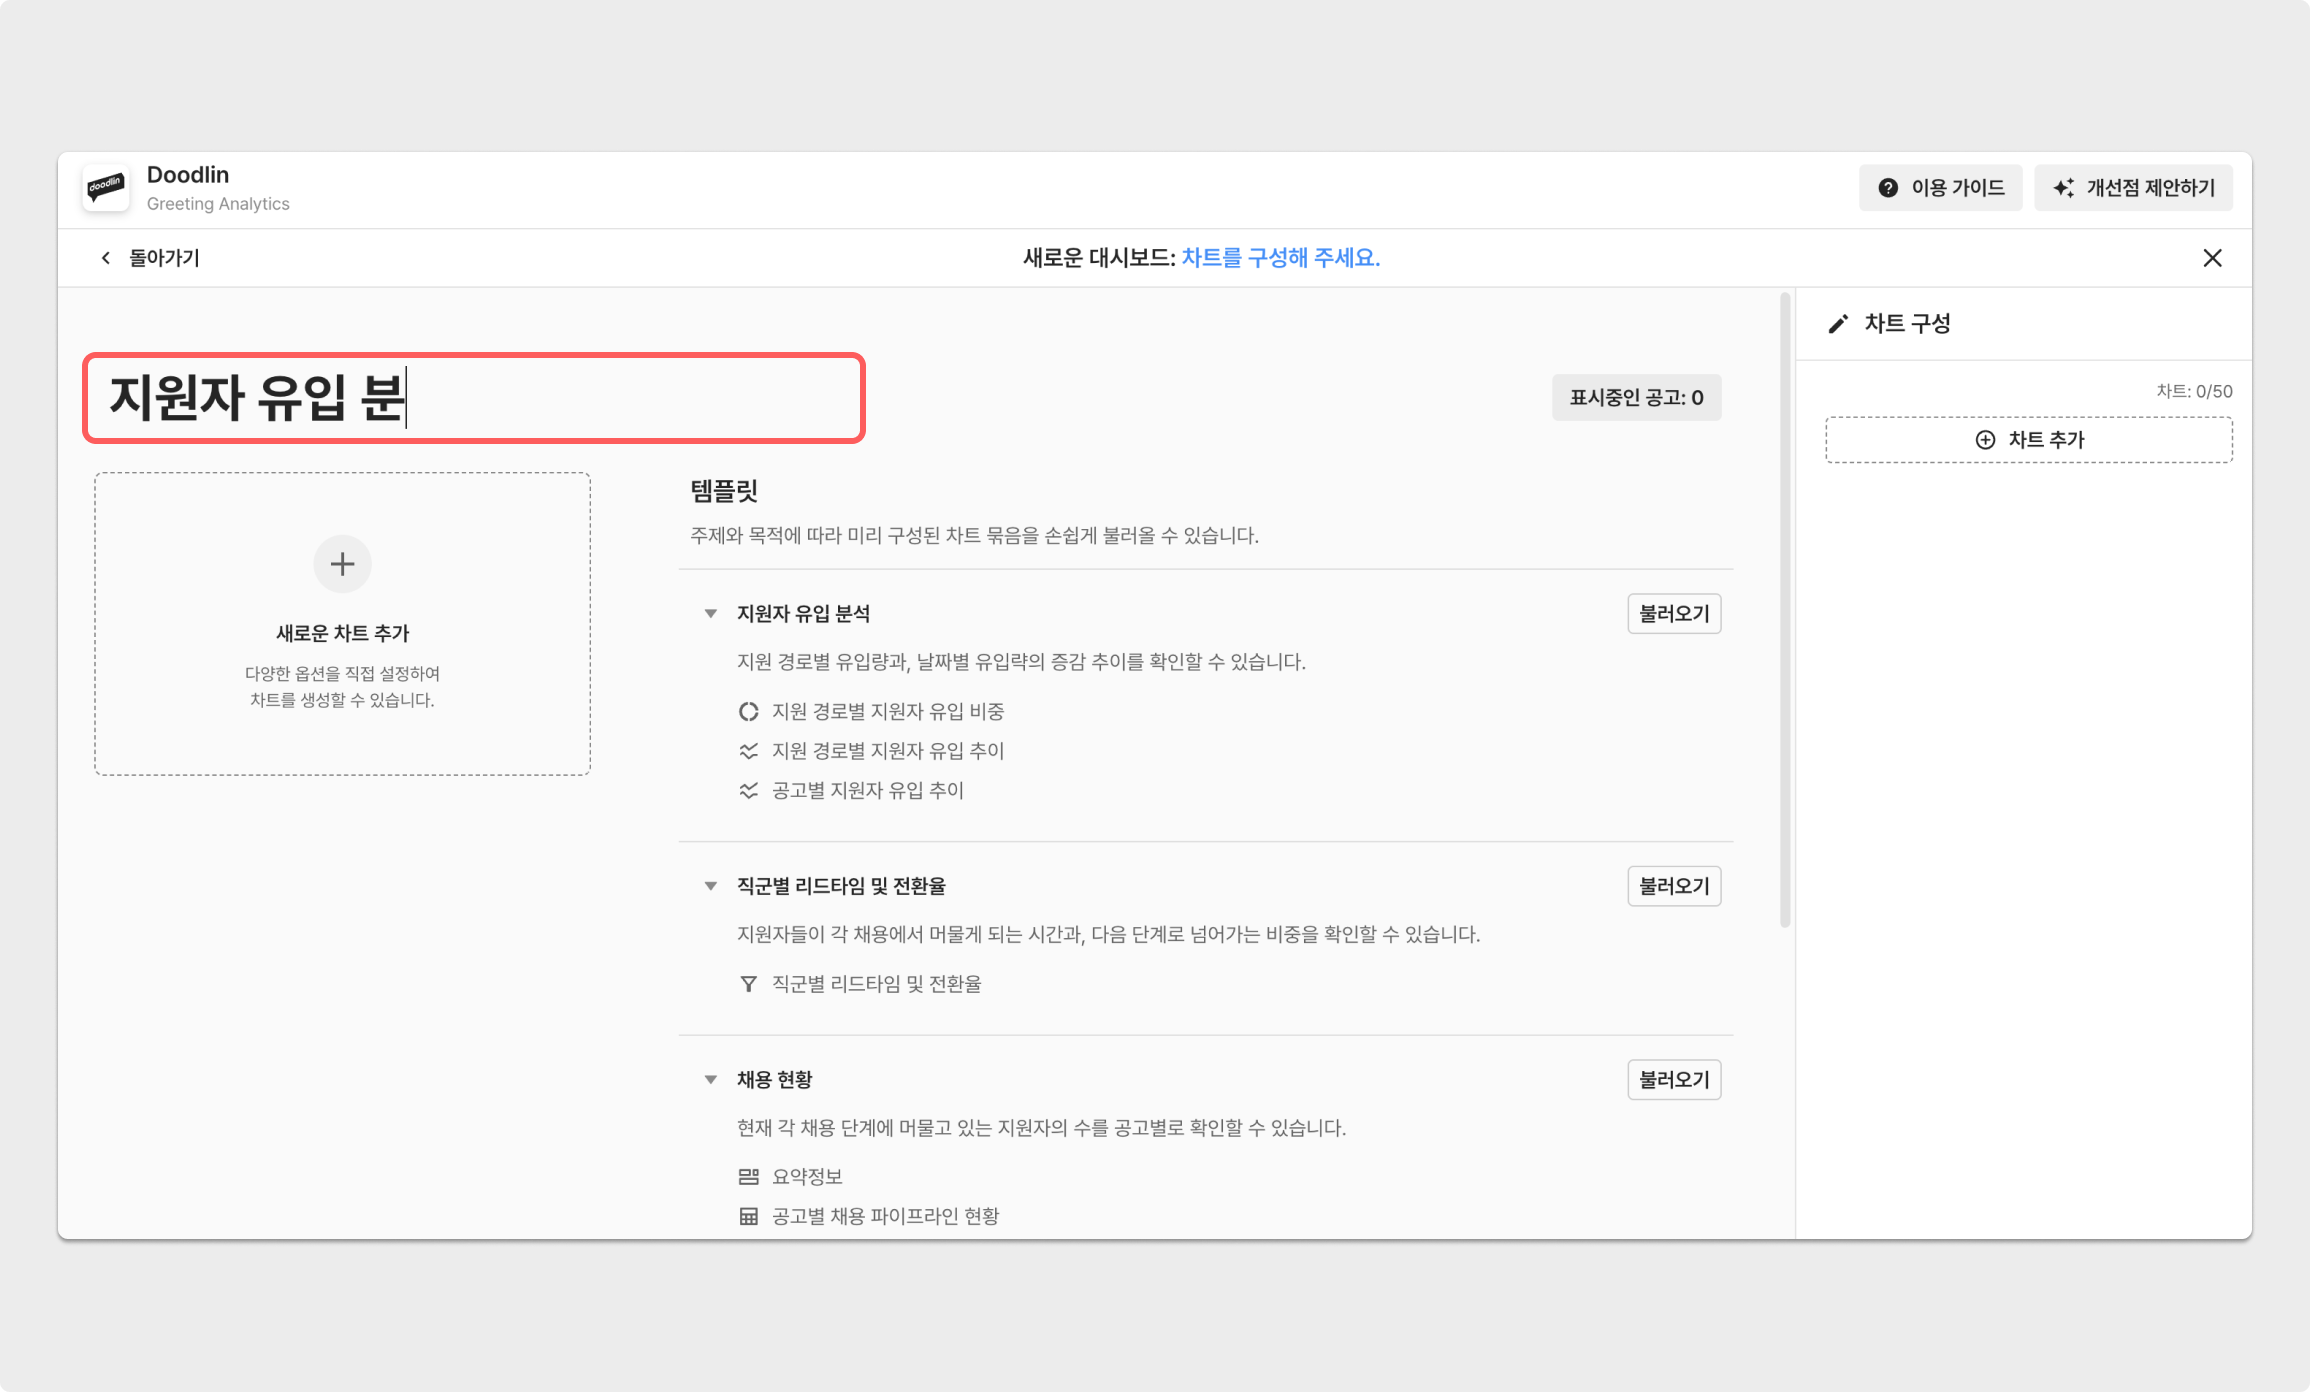Go back with the 돌아가기 link
This screenshot has width=2310, height=1392.
[x=150, y=258]
